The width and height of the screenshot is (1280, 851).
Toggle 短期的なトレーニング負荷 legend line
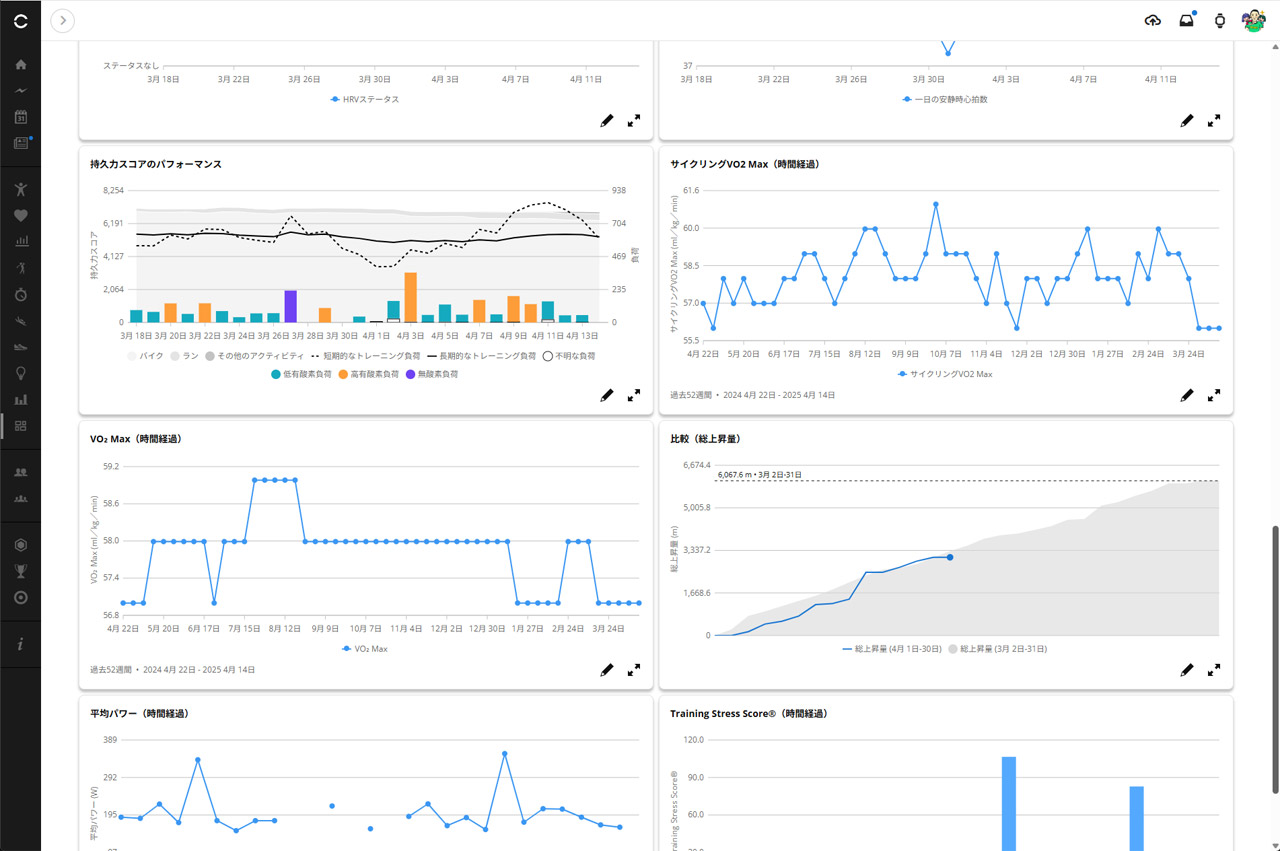[367, 355]
